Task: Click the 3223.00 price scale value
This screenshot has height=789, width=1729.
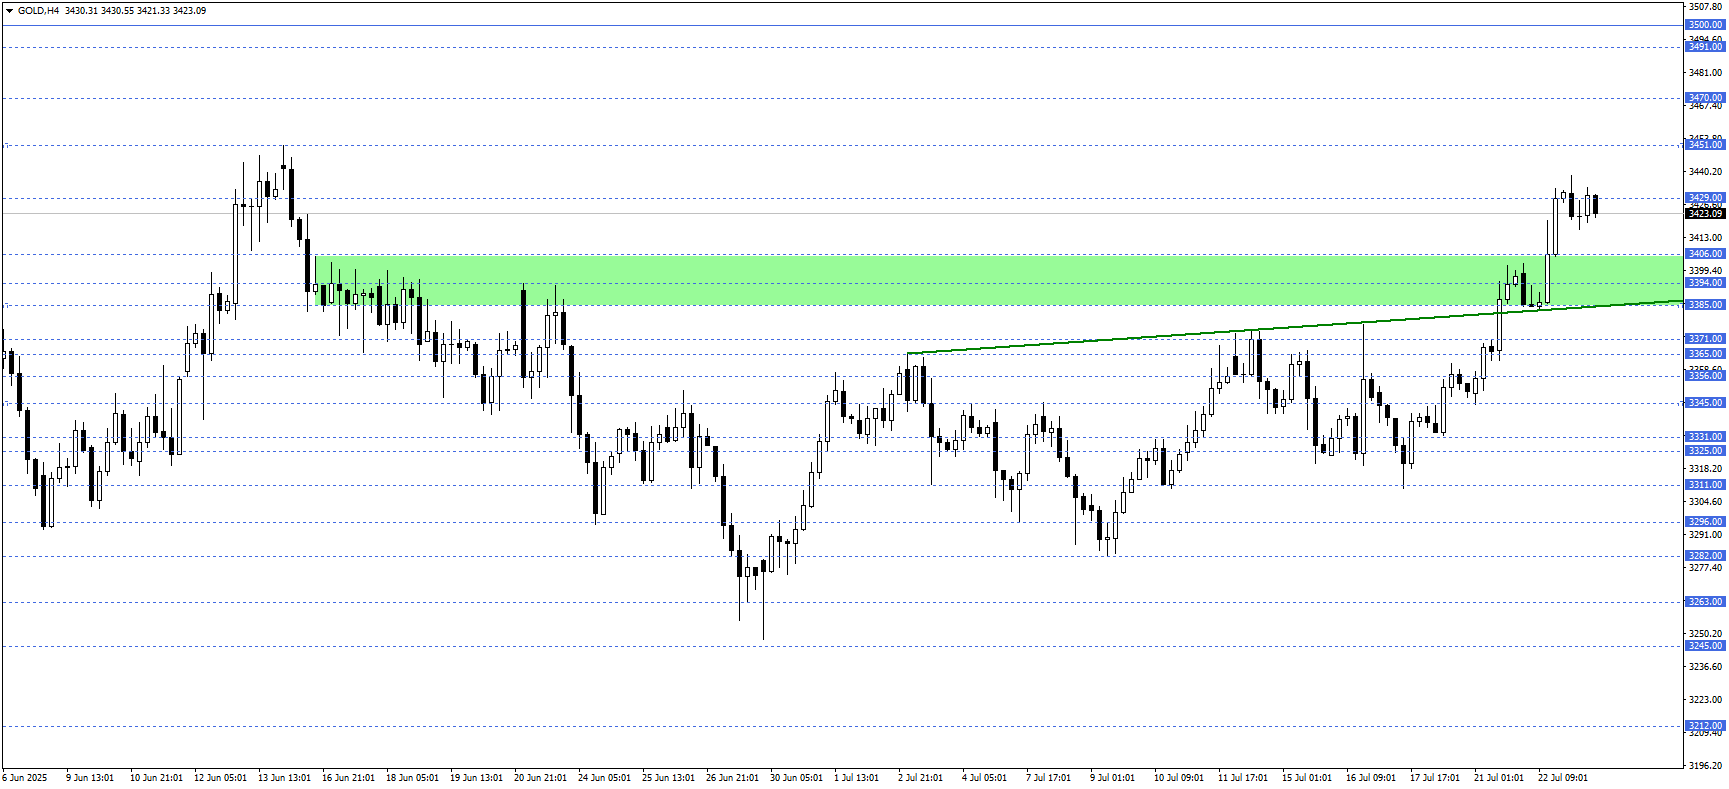Action: point(1705,700)
